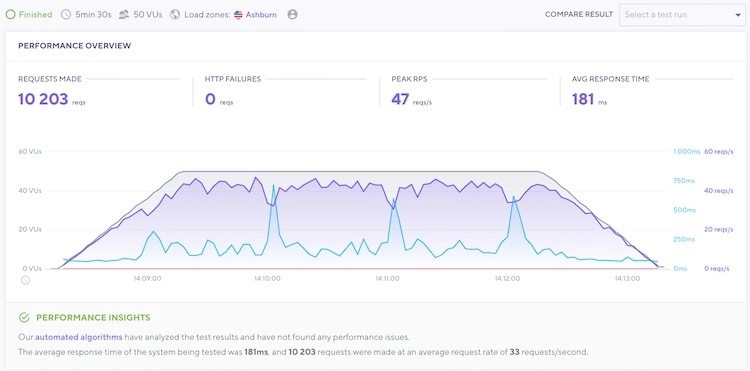Viewport: 750px width, 371px height.
Task: Click the clock icon under the chart axis
Action: (x=25, y=280)
